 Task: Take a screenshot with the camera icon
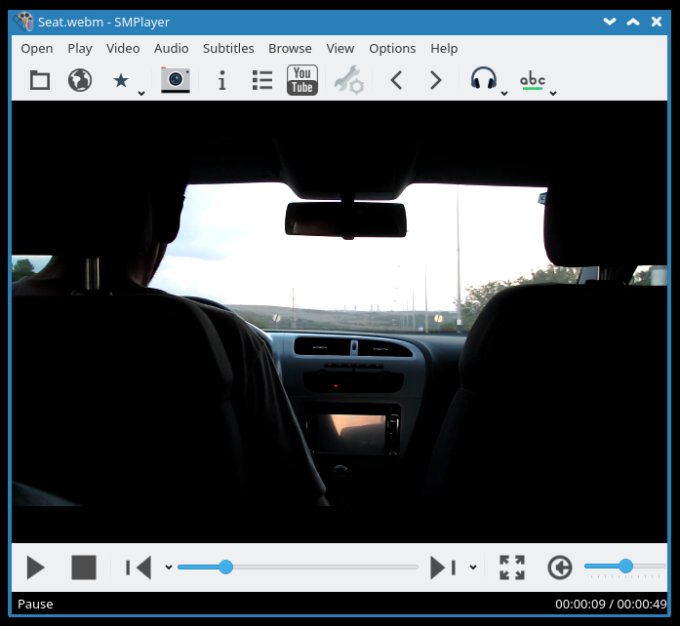pos(175,81)
